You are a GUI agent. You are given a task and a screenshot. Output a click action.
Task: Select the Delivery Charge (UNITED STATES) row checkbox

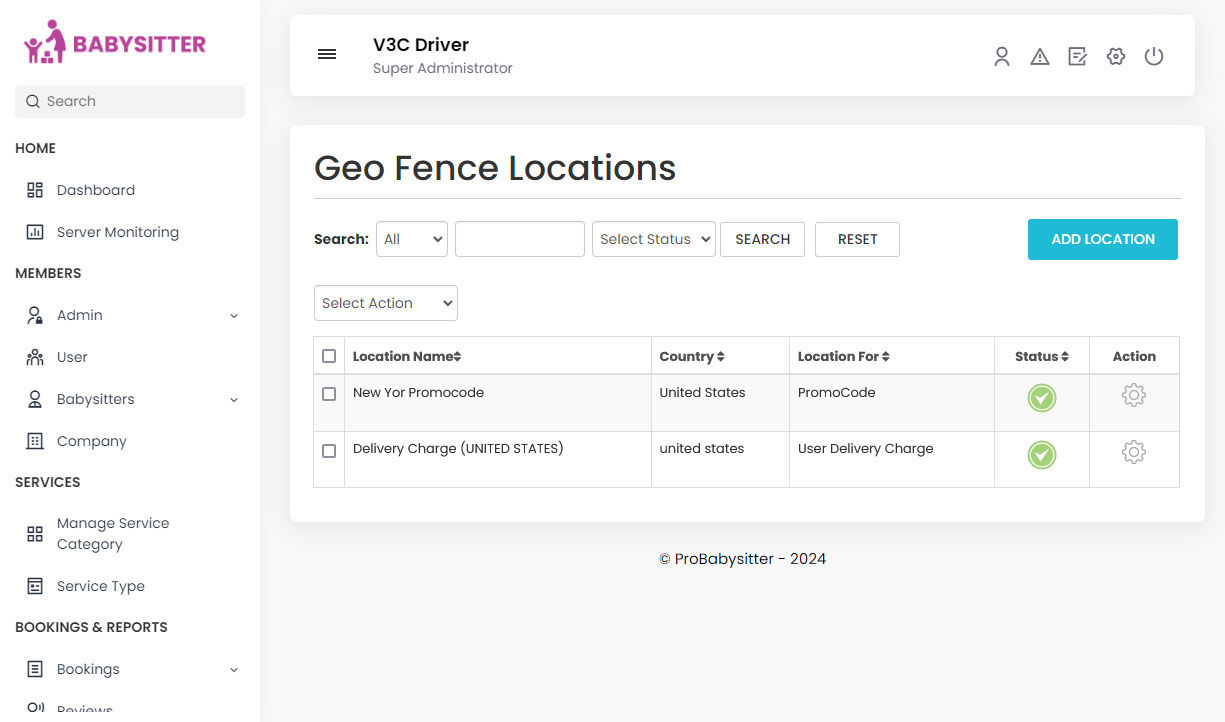[328, 451]
